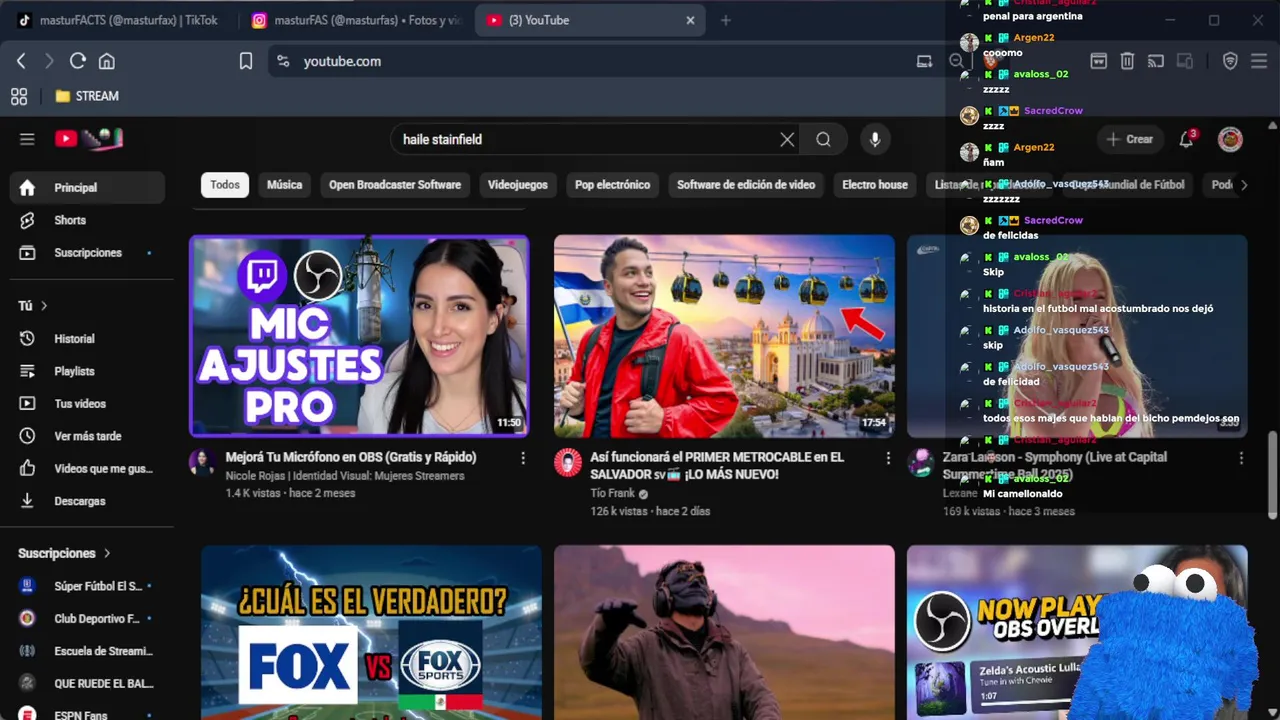The width and height of the screenshot is (1280, 720).
Task: Open Historial in the sidebar
Action: tap(87, 339)
